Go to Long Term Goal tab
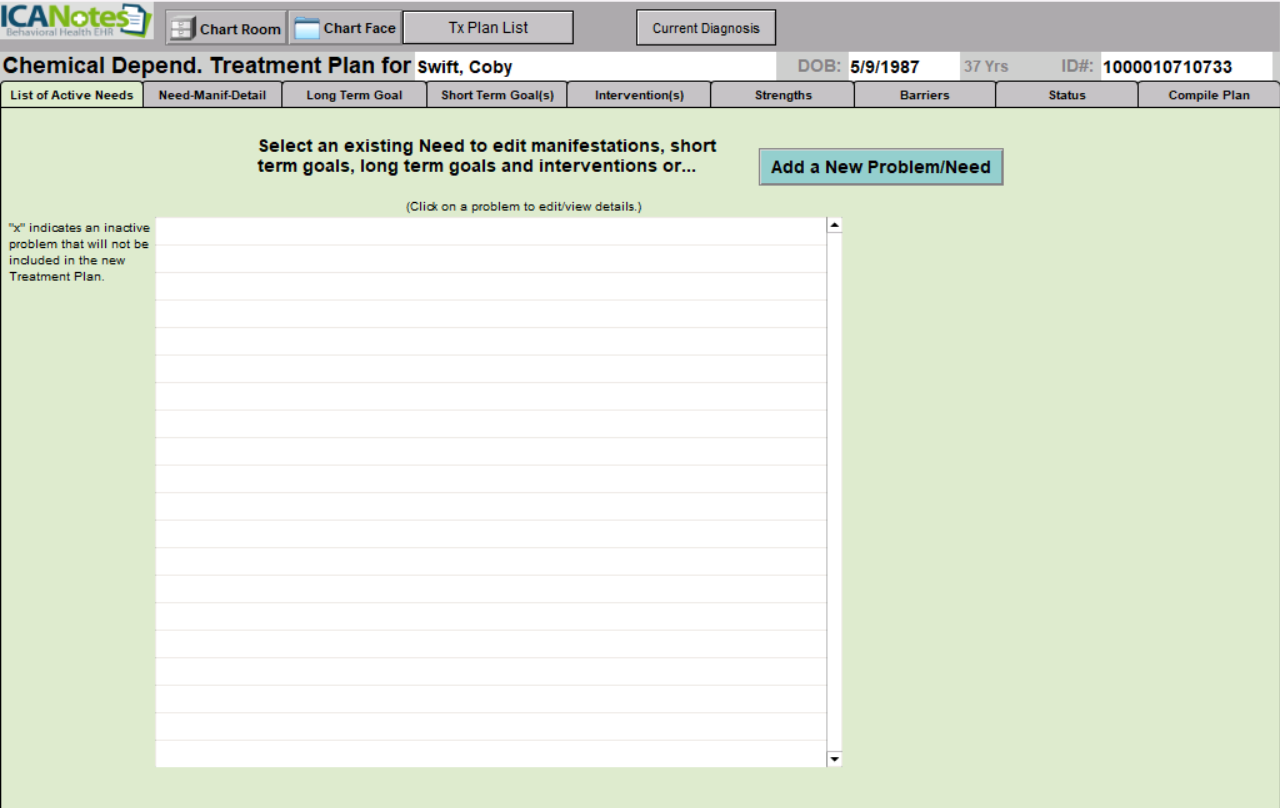Viewport: 1280px width, 808px height. [x=354, y=95]
